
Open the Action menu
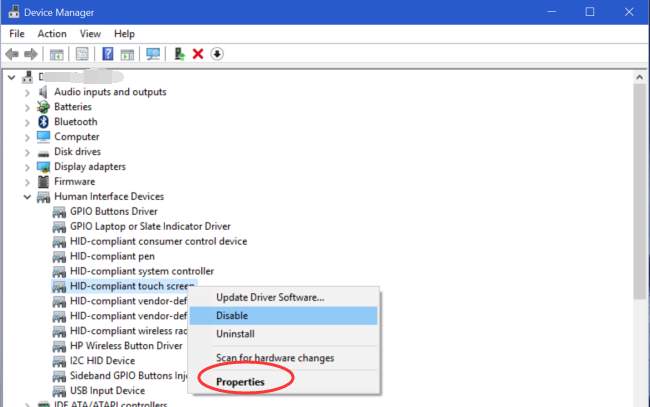coord(52,34)
